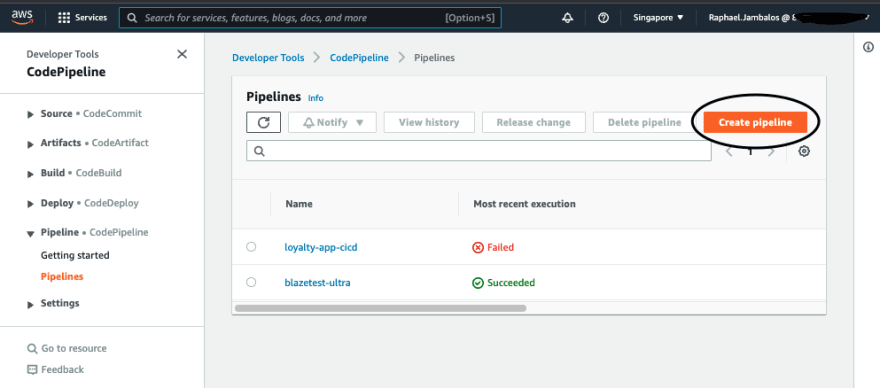Open Getting started in sidebar
880x388 pixels.
point(75,255)
